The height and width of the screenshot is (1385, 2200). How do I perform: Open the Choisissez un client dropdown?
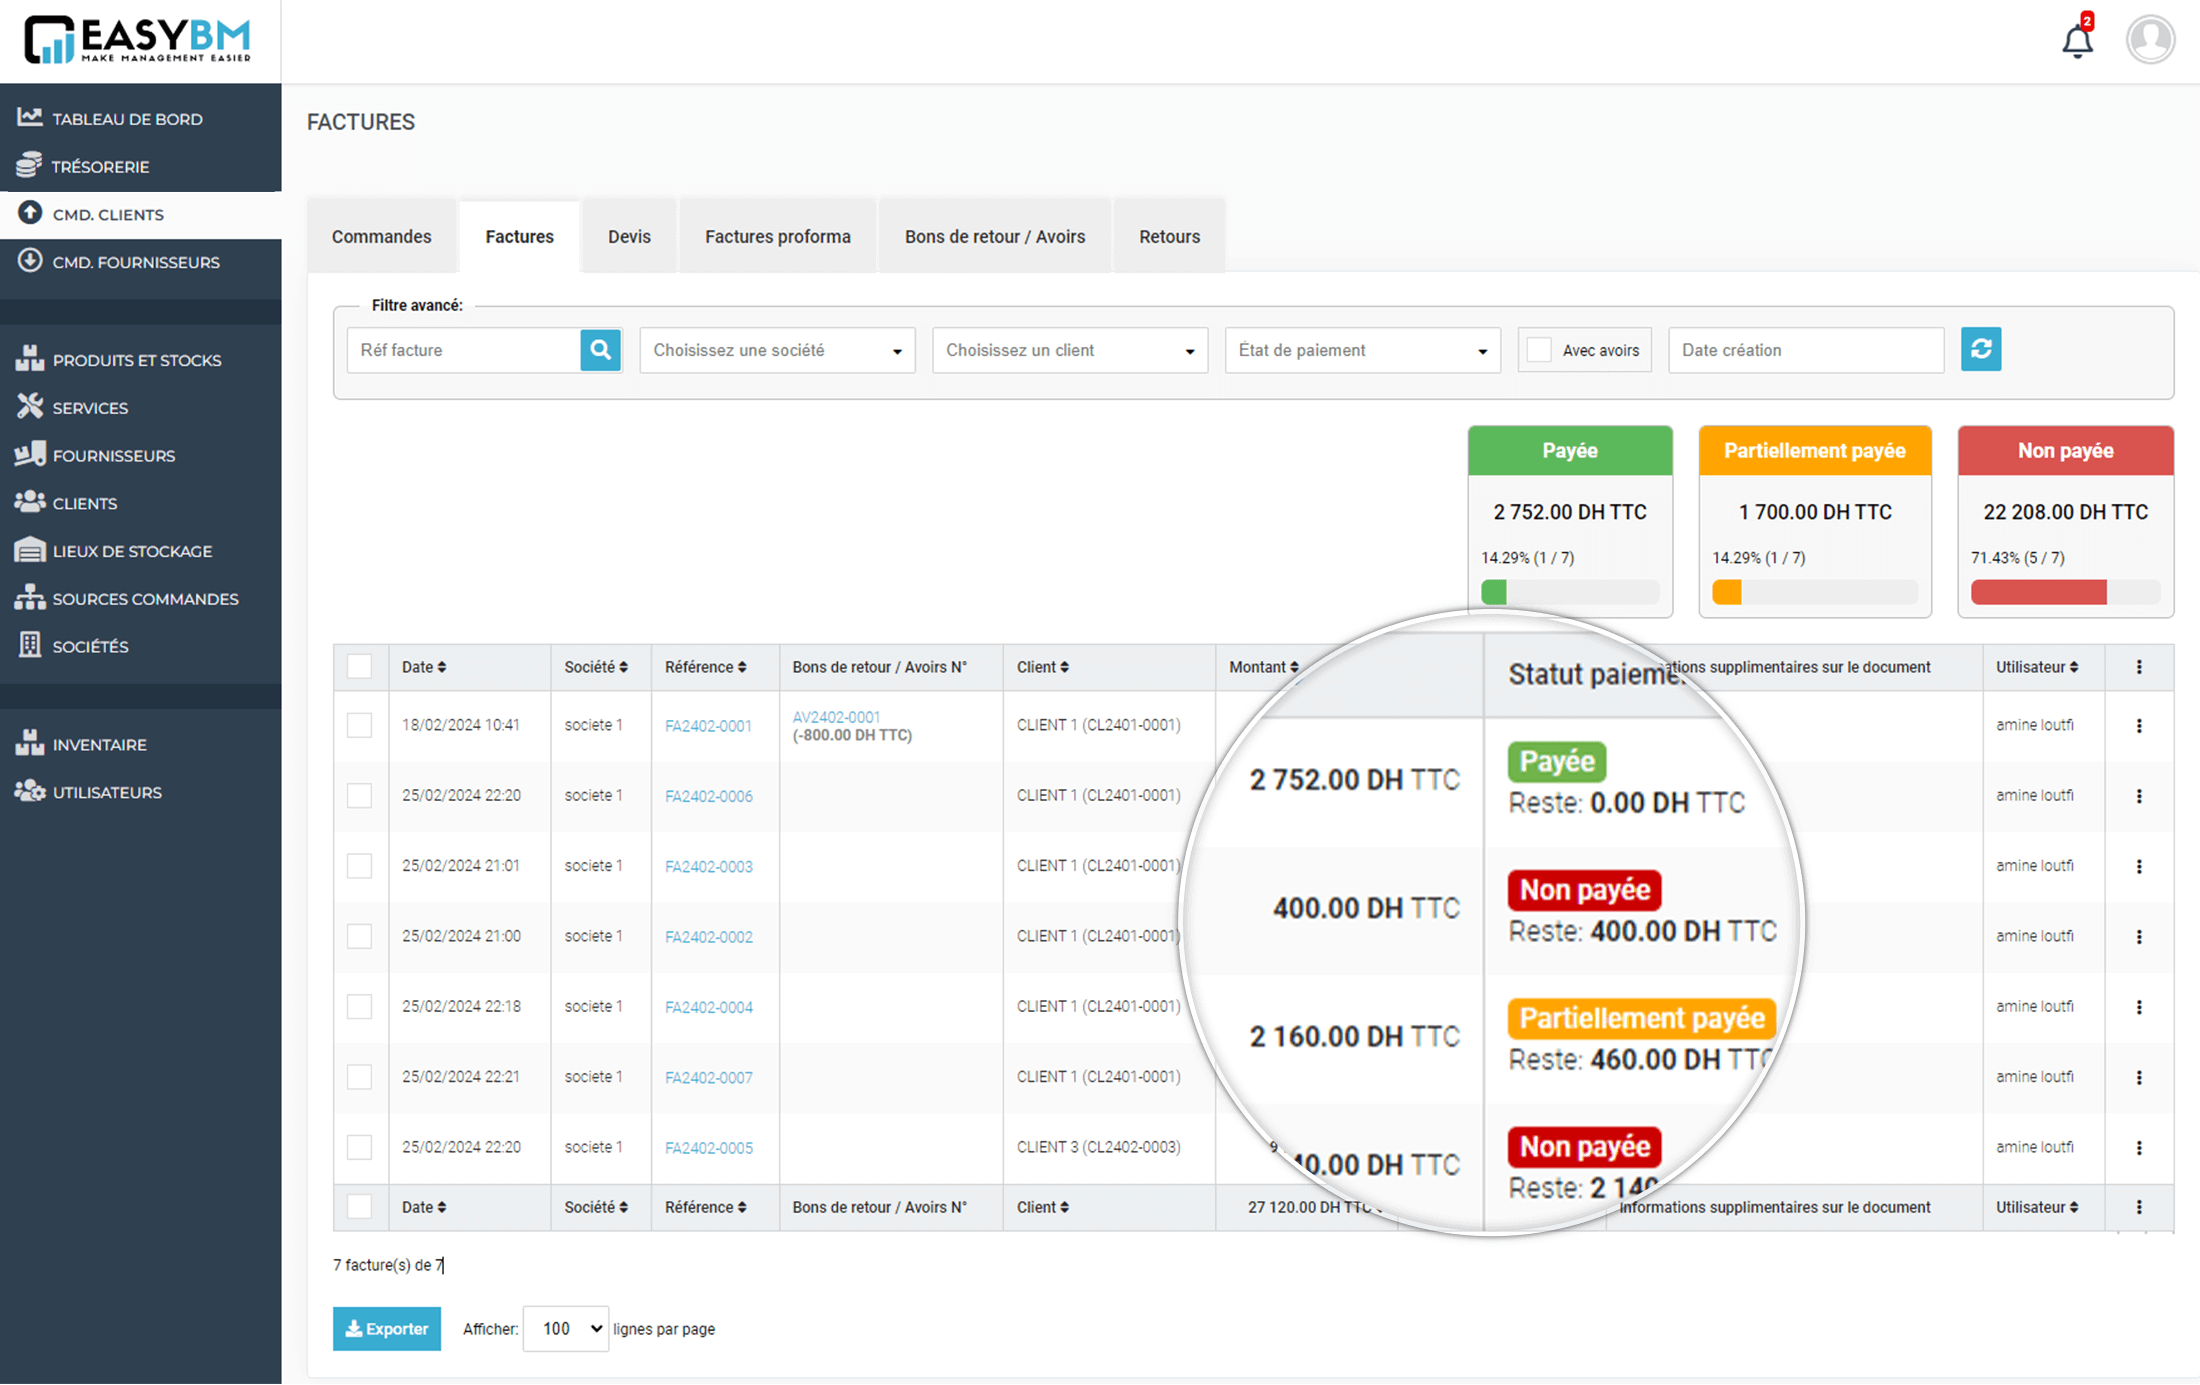pos(1070,350)
